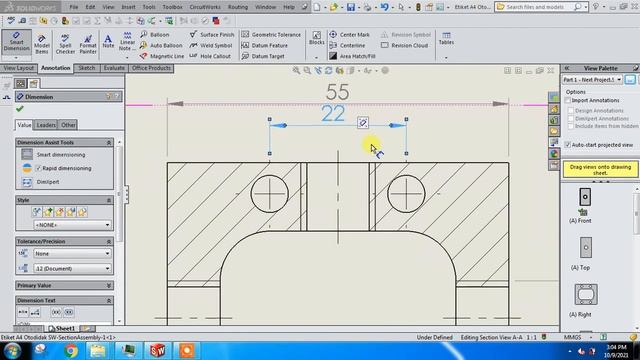Screen dimensions: 640x360
Task: Apply Area Hatch/Fill
Action: tap(352, 56)
